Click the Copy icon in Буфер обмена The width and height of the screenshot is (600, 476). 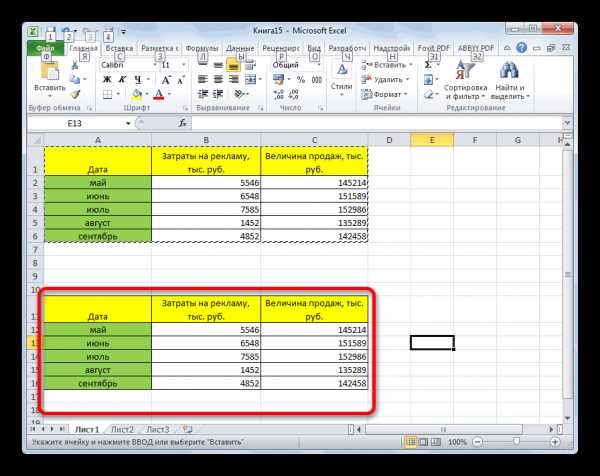click(75, 80)
